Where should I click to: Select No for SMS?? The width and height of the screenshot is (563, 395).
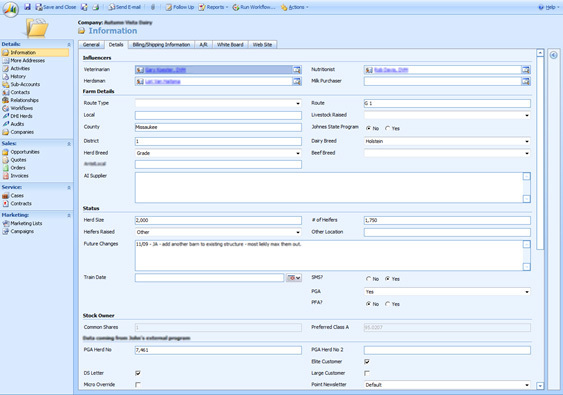point(368,279)
